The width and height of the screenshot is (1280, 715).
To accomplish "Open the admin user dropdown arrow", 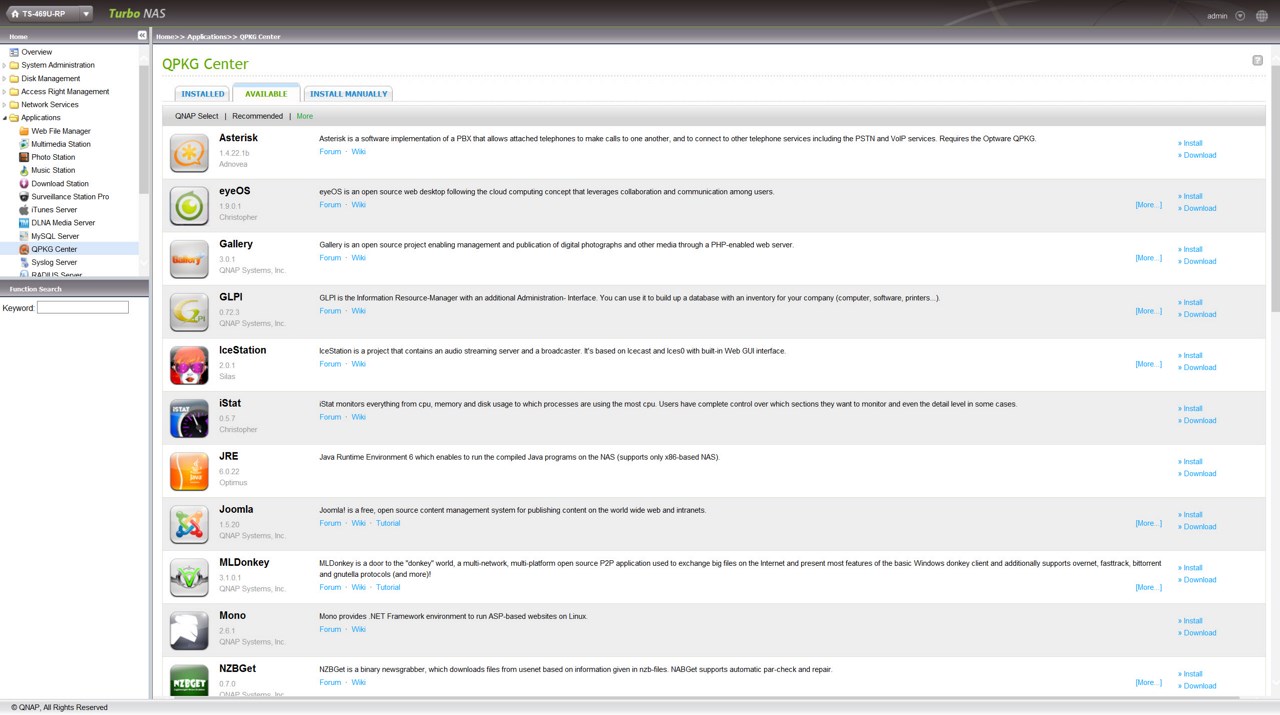I will [x=1240, y=16].
